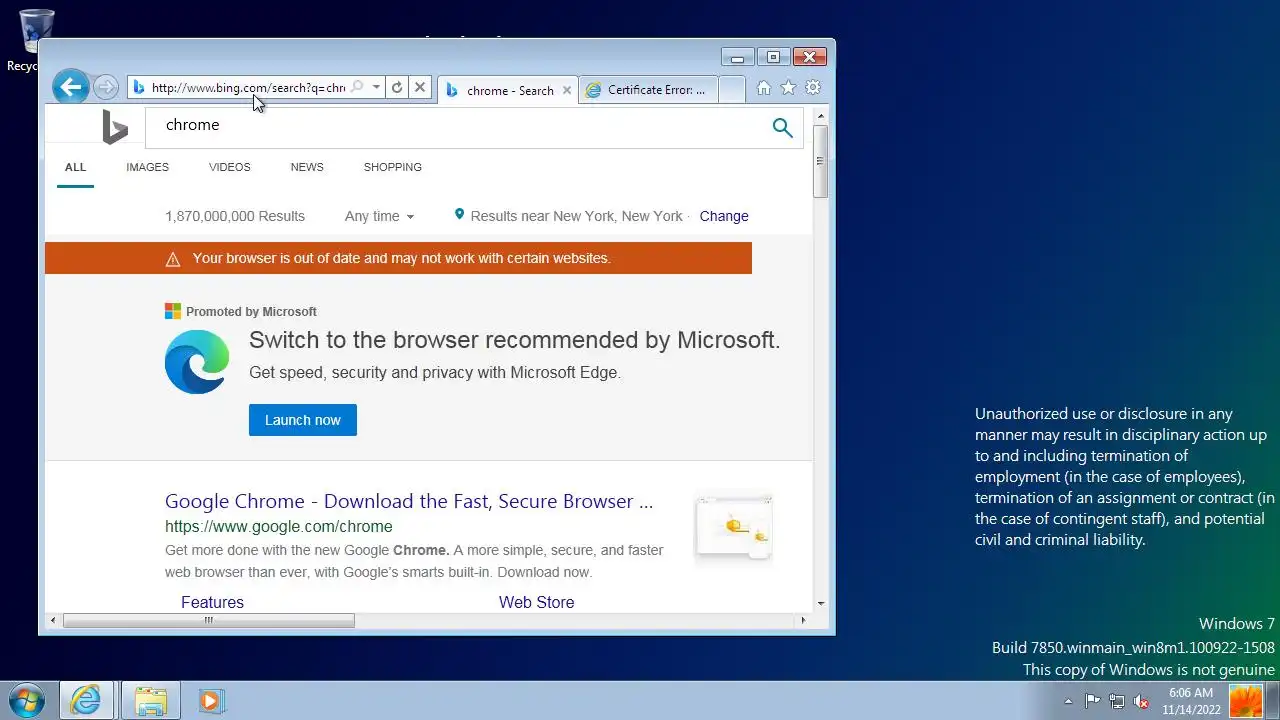The height and width of the screenshot is (720, 1280).
Task: Select the NEWS results tab
Action: pos(307,167)
